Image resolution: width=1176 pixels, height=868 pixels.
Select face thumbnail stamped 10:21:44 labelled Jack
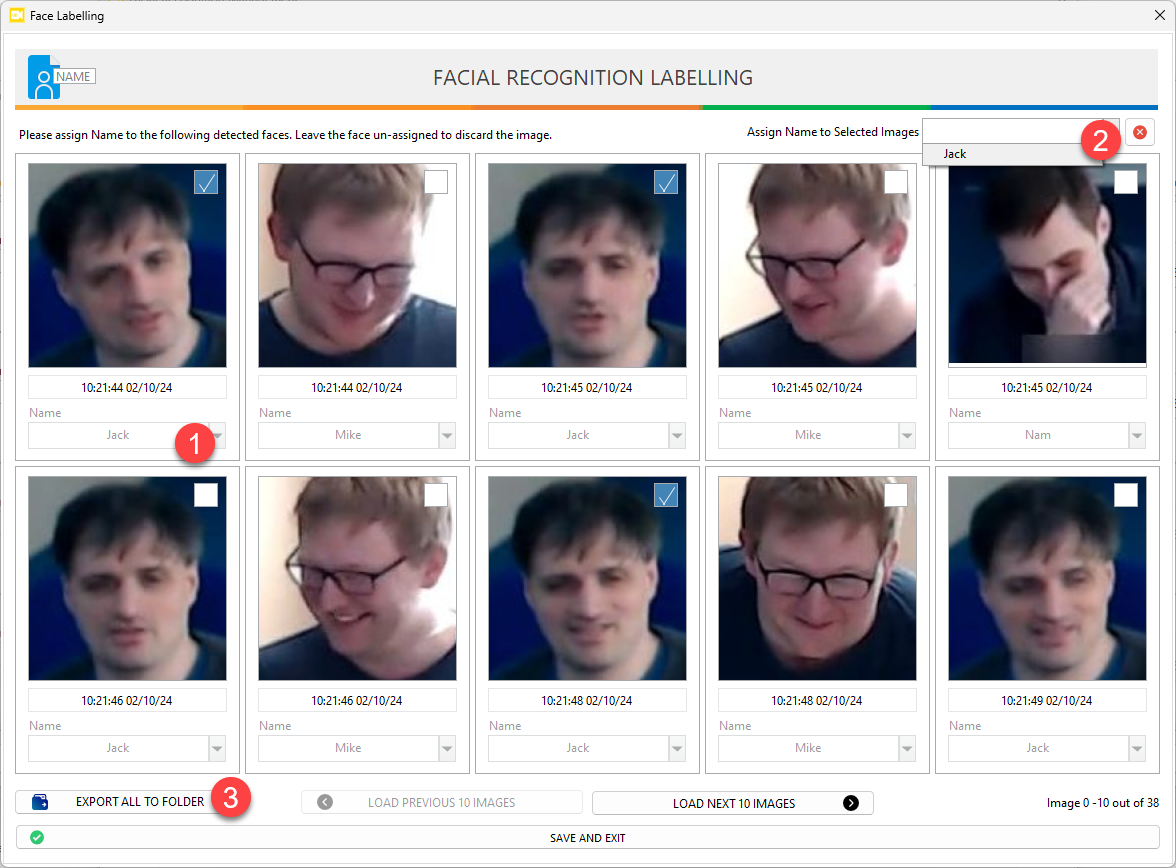tap(128, 266)
